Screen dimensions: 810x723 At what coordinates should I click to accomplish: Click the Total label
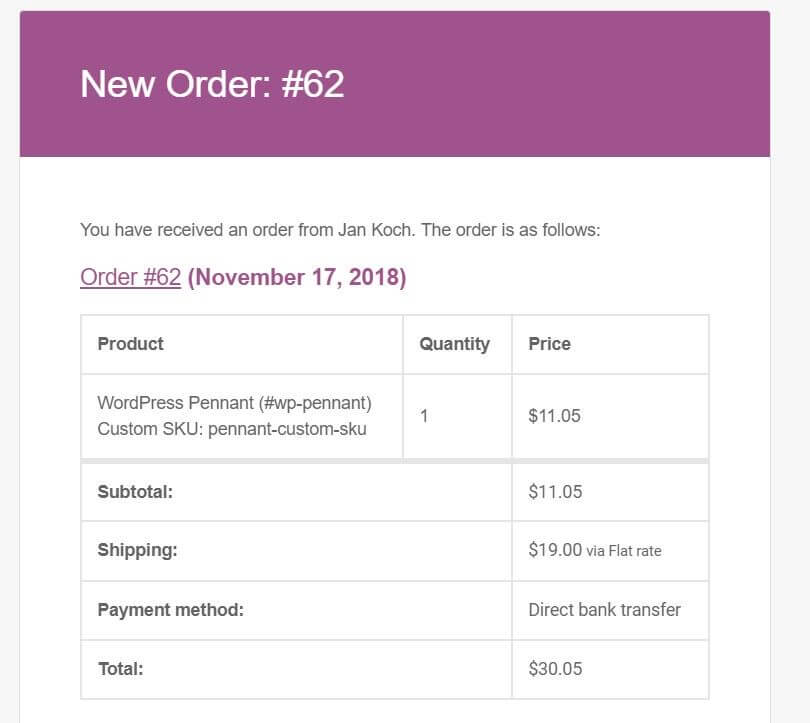(x=120, y=669)
